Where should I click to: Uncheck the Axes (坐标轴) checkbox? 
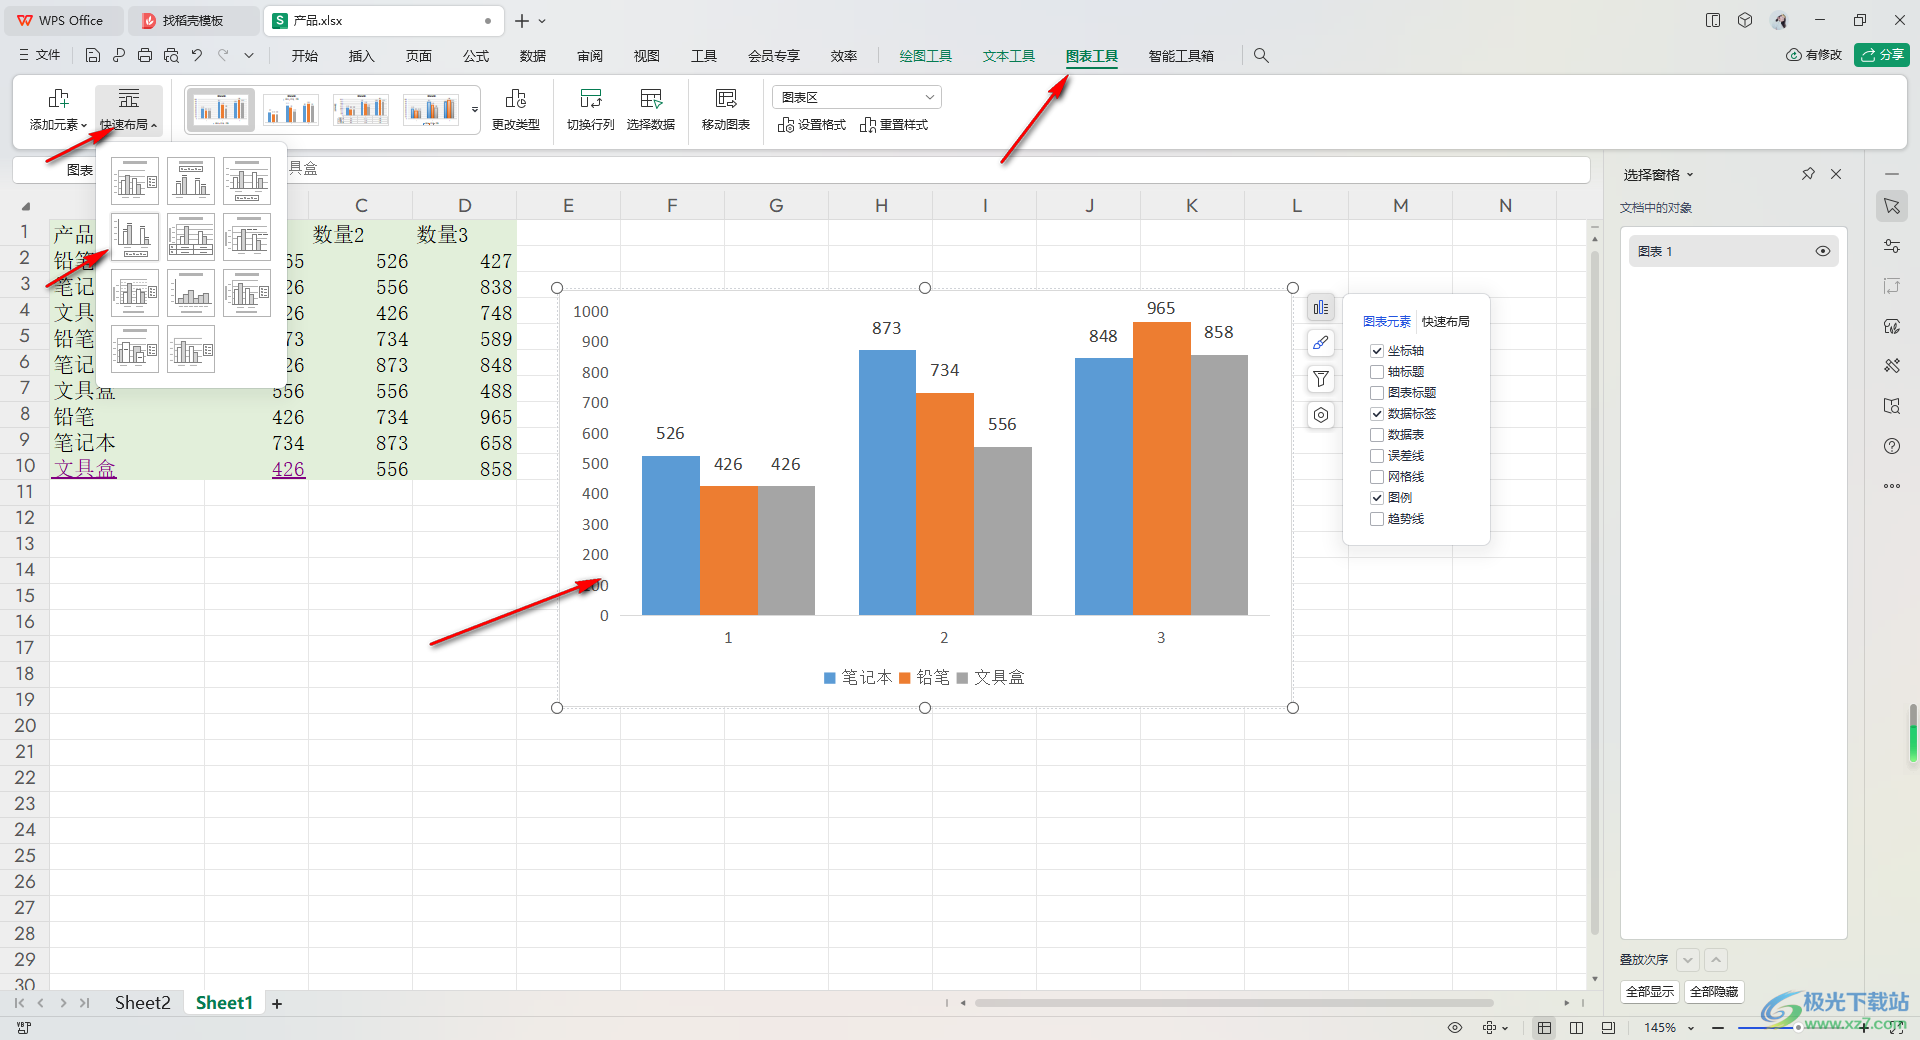tap(1377, 351)
